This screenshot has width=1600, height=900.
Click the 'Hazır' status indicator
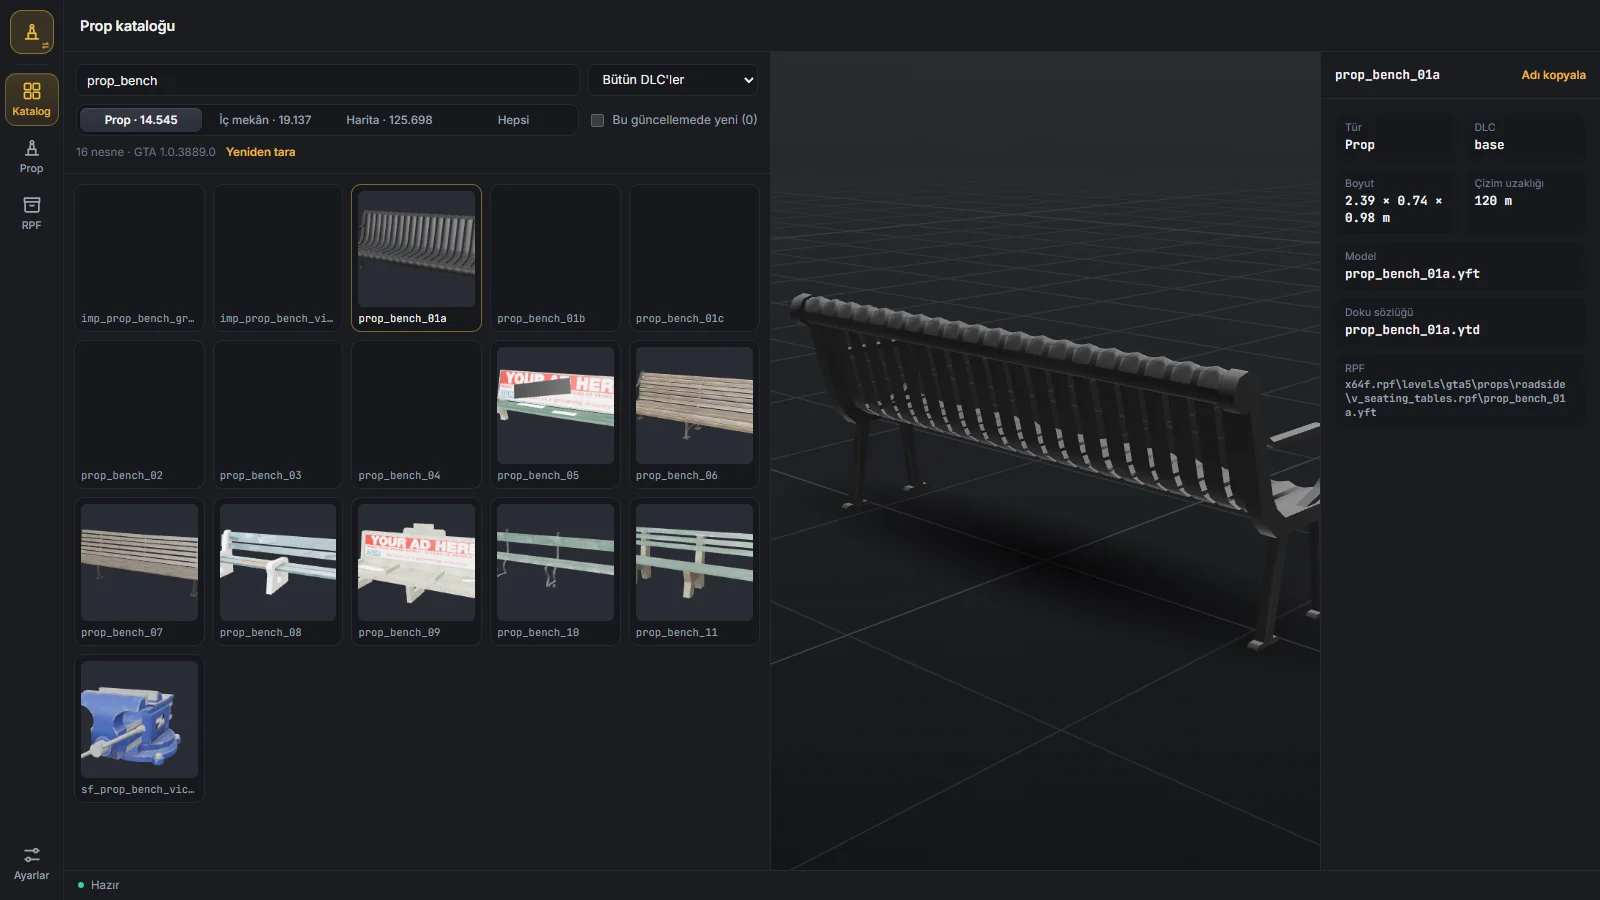coord(99,885)
